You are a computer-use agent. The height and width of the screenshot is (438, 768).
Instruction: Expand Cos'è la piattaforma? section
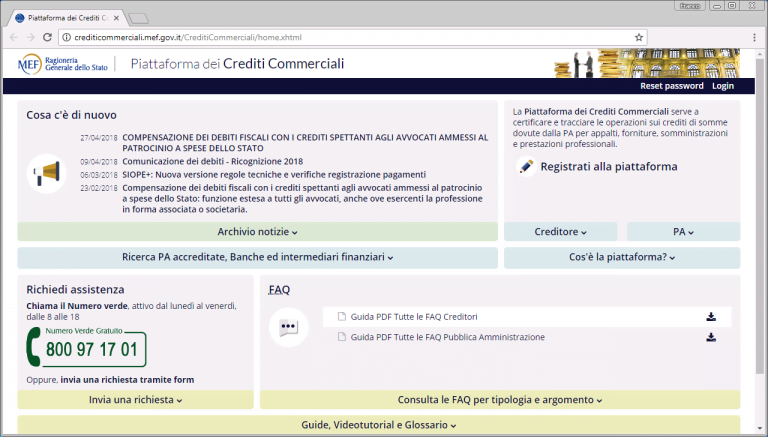click(622, 257)
